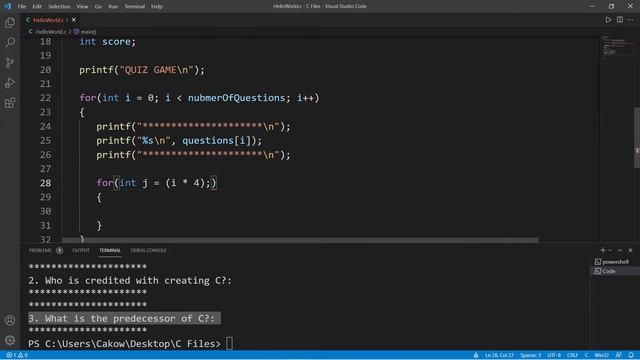
Task: Open the Search view in activity bar
Action: pos(10,42)
